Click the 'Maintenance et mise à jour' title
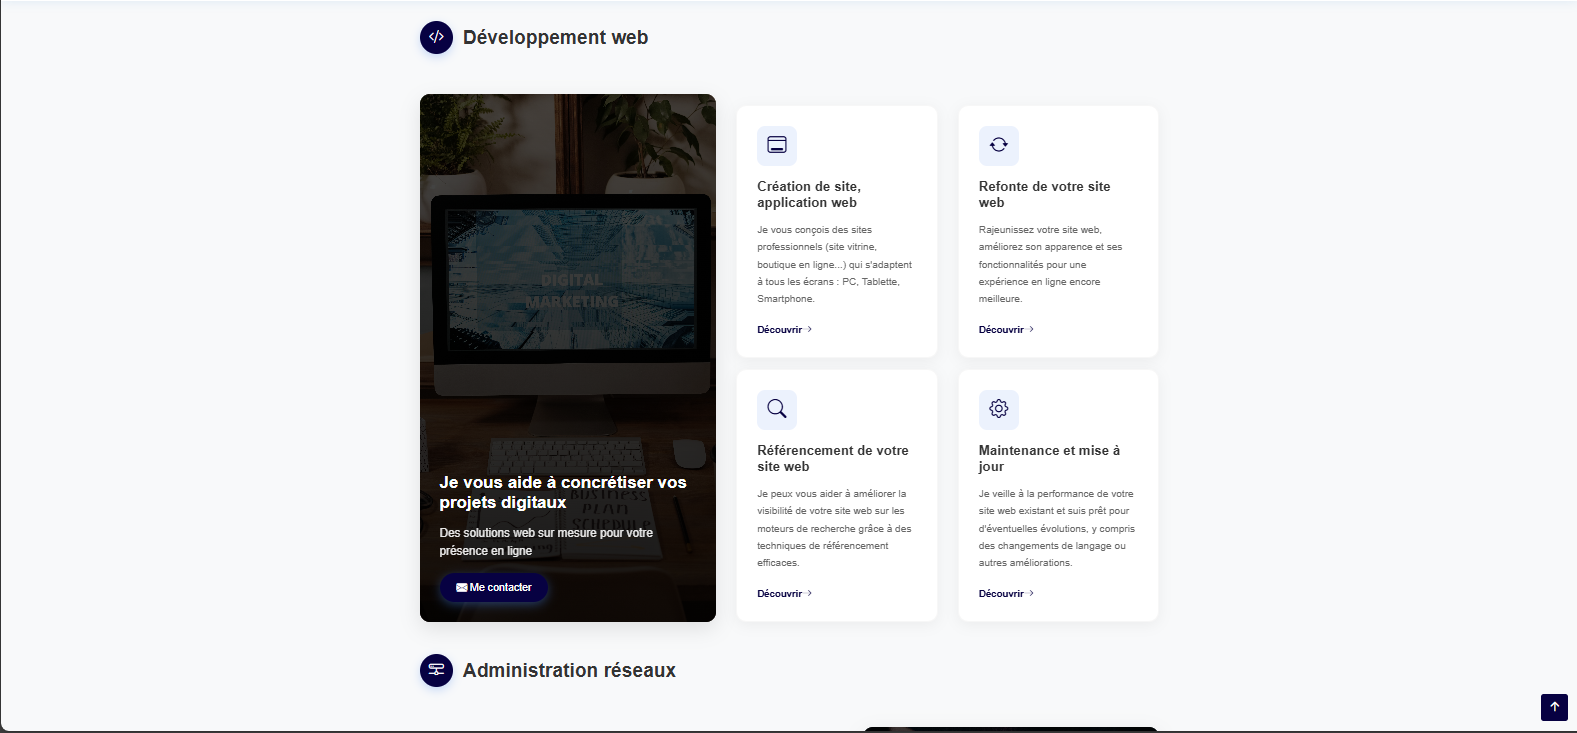 tap(1049, 458)
